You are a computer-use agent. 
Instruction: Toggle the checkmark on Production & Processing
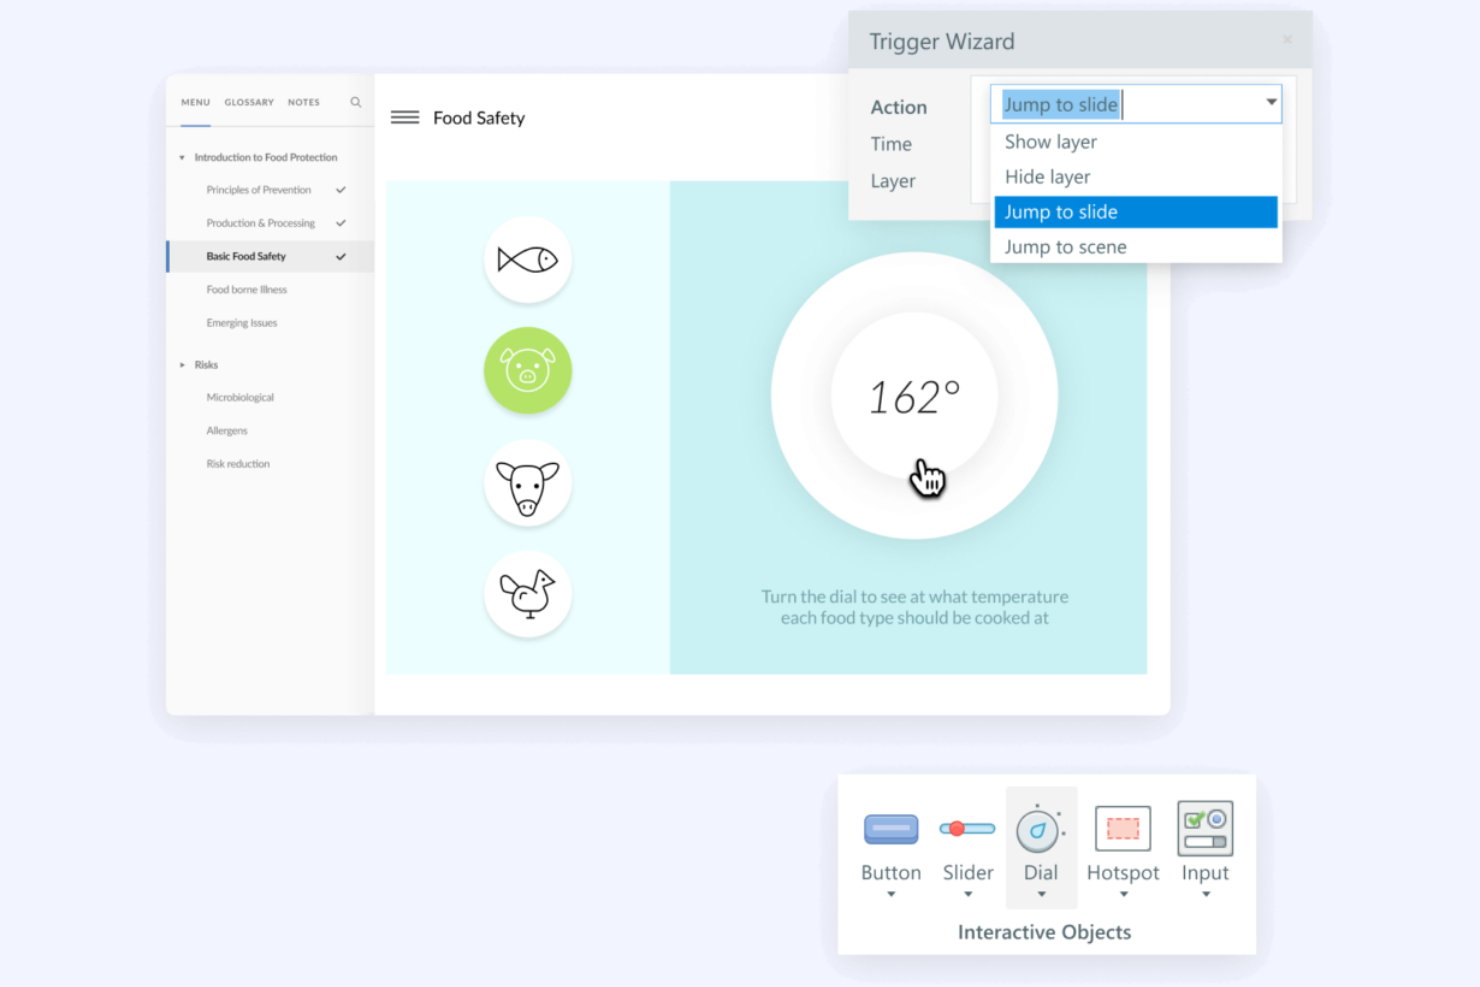pos(340,222)
